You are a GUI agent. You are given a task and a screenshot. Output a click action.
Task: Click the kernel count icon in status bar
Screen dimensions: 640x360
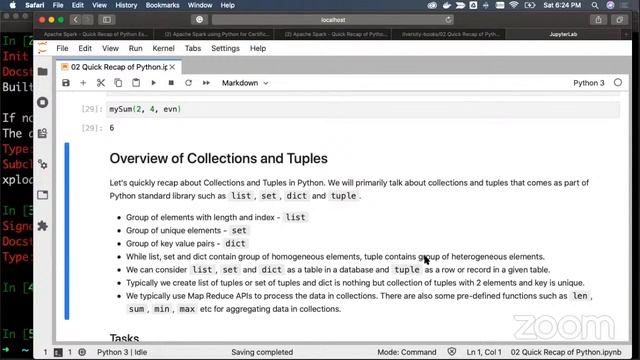82,352
